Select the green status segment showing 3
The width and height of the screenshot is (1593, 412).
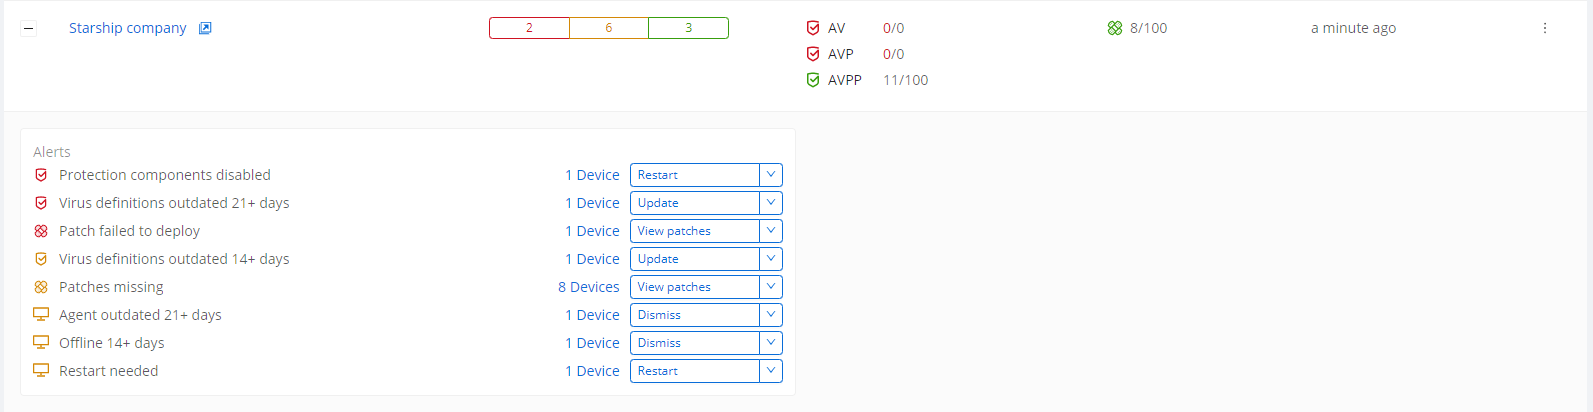689,28
